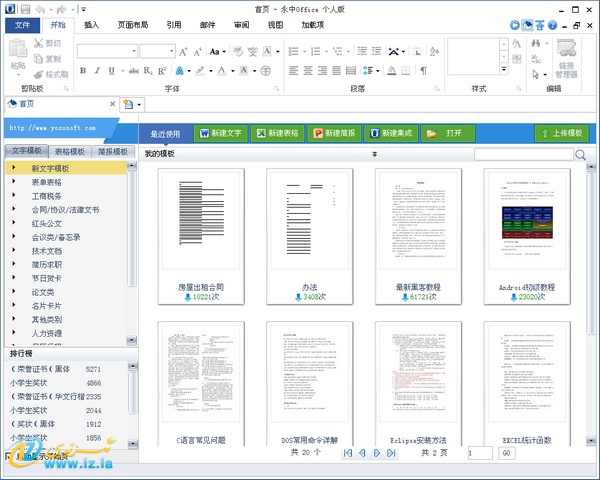Click the template search magnifier icon

(x=580, y=155)
